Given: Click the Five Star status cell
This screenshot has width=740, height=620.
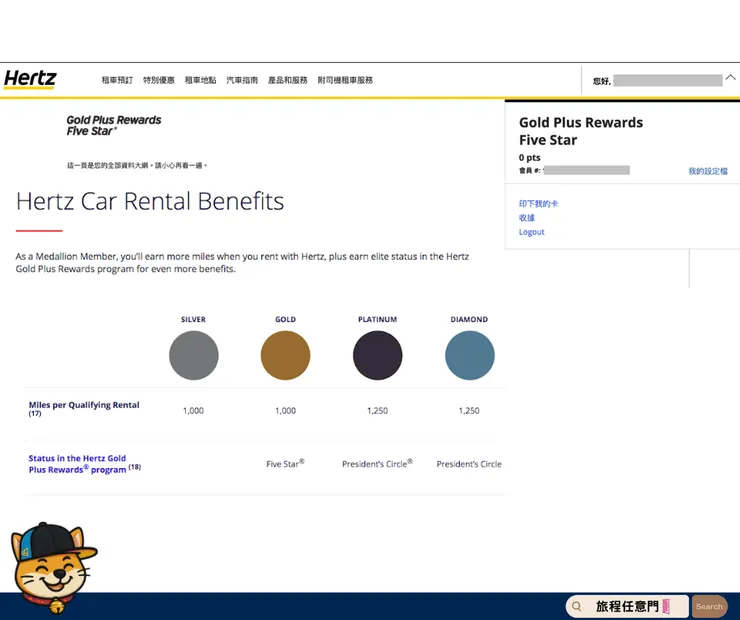Looking at the screenshot, I should click(285, 464).
